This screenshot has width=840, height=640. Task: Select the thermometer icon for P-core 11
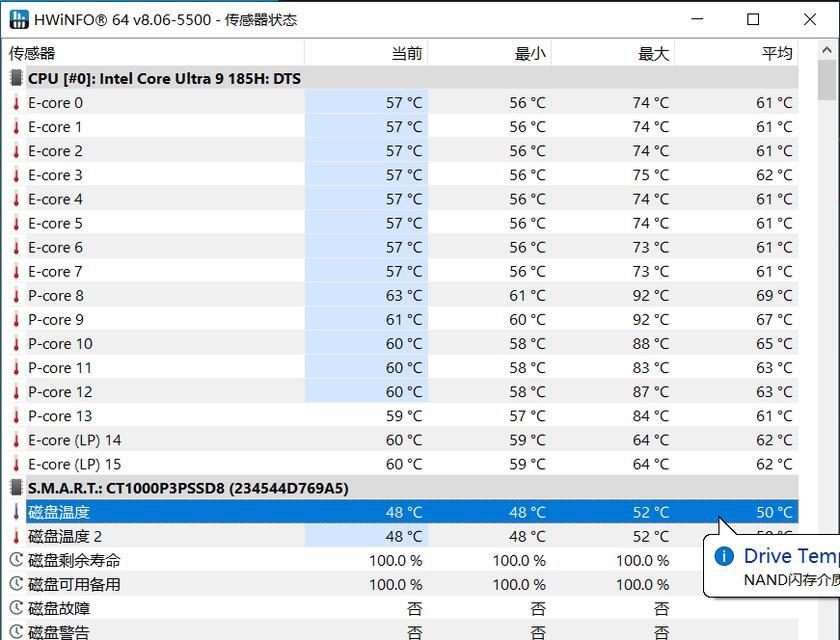click(16, 368)
